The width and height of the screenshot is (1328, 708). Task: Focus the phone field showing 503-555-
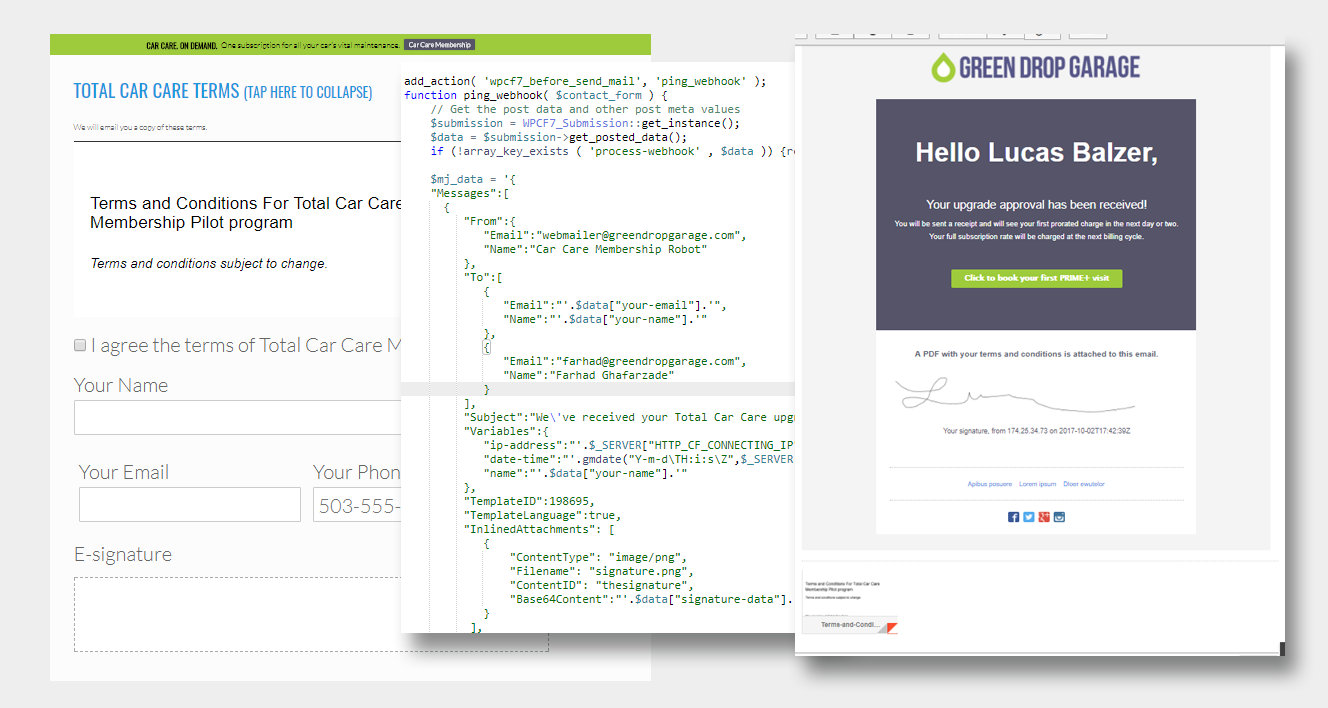357,505
